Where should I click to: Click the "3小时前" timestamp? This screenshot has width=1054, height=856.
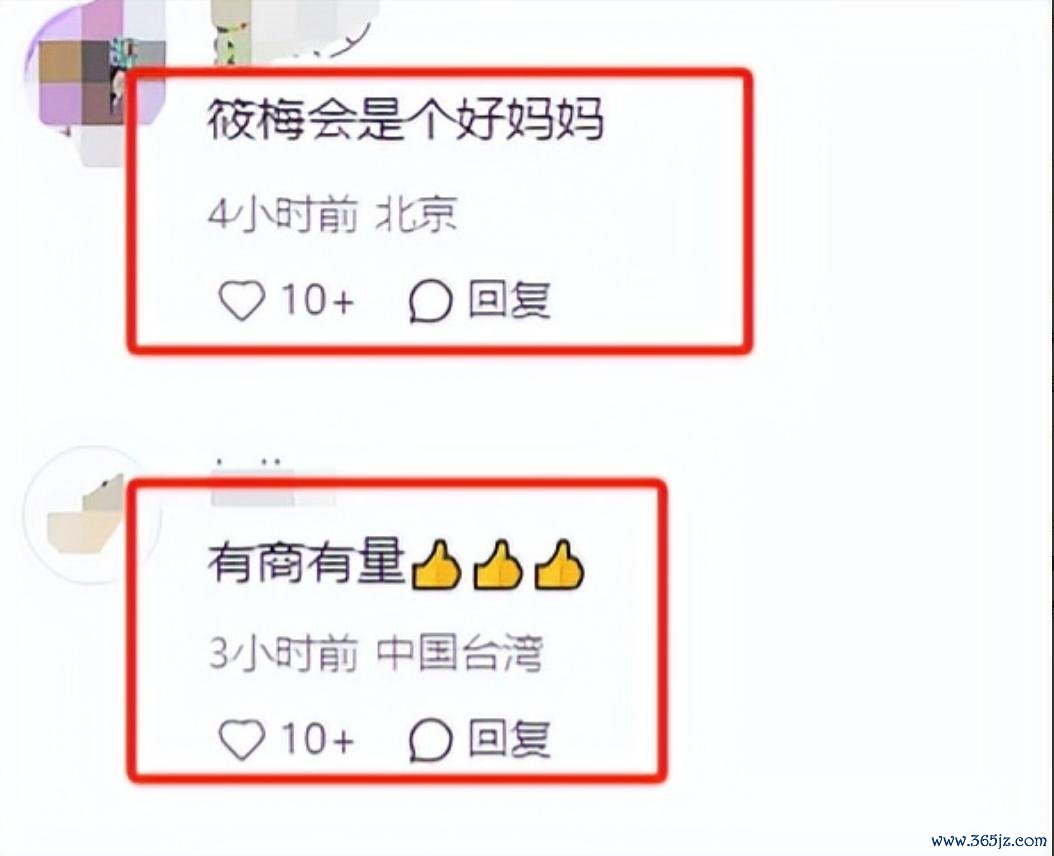[283, 652]
